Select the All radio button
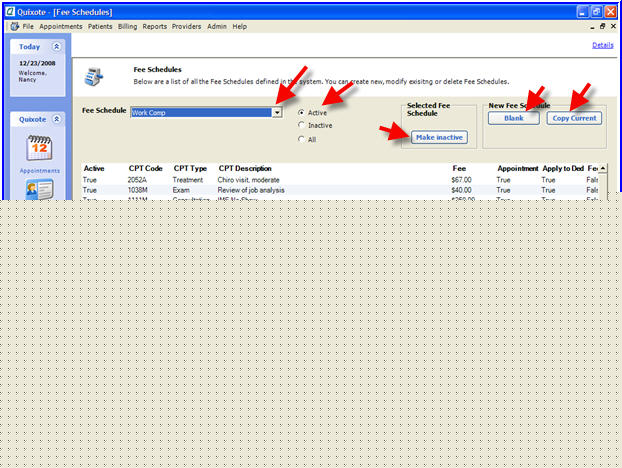Screen dimensions: 622x468 tap(301, 139)
